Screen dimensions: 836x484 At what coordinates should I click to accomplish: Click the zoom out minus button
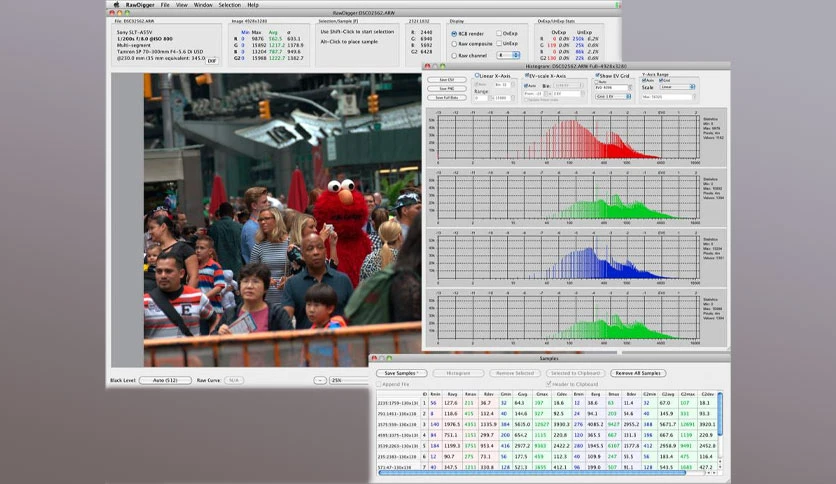pos(320,380)
